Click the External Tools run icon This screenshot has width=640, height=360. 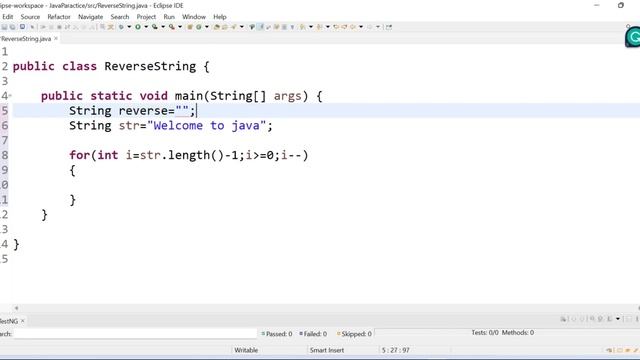(x=172, y=27)
